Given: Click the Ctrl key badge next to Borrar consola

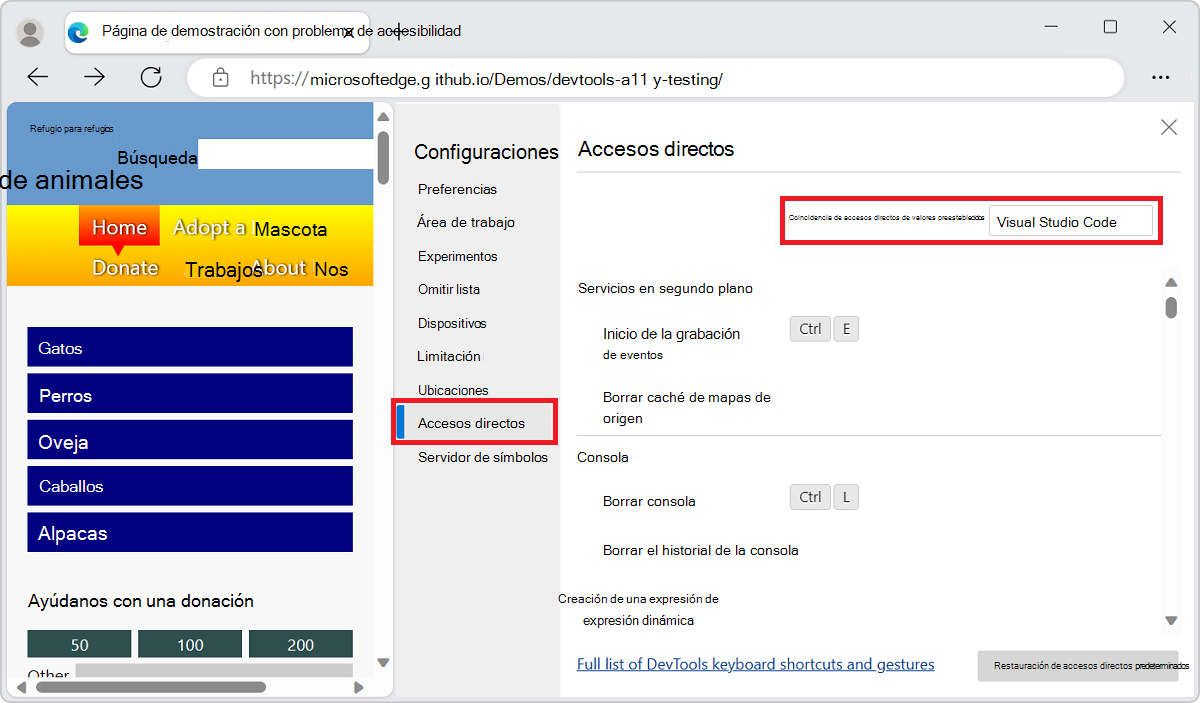Looking at the screenshot, I should click(x=810, y=496).
